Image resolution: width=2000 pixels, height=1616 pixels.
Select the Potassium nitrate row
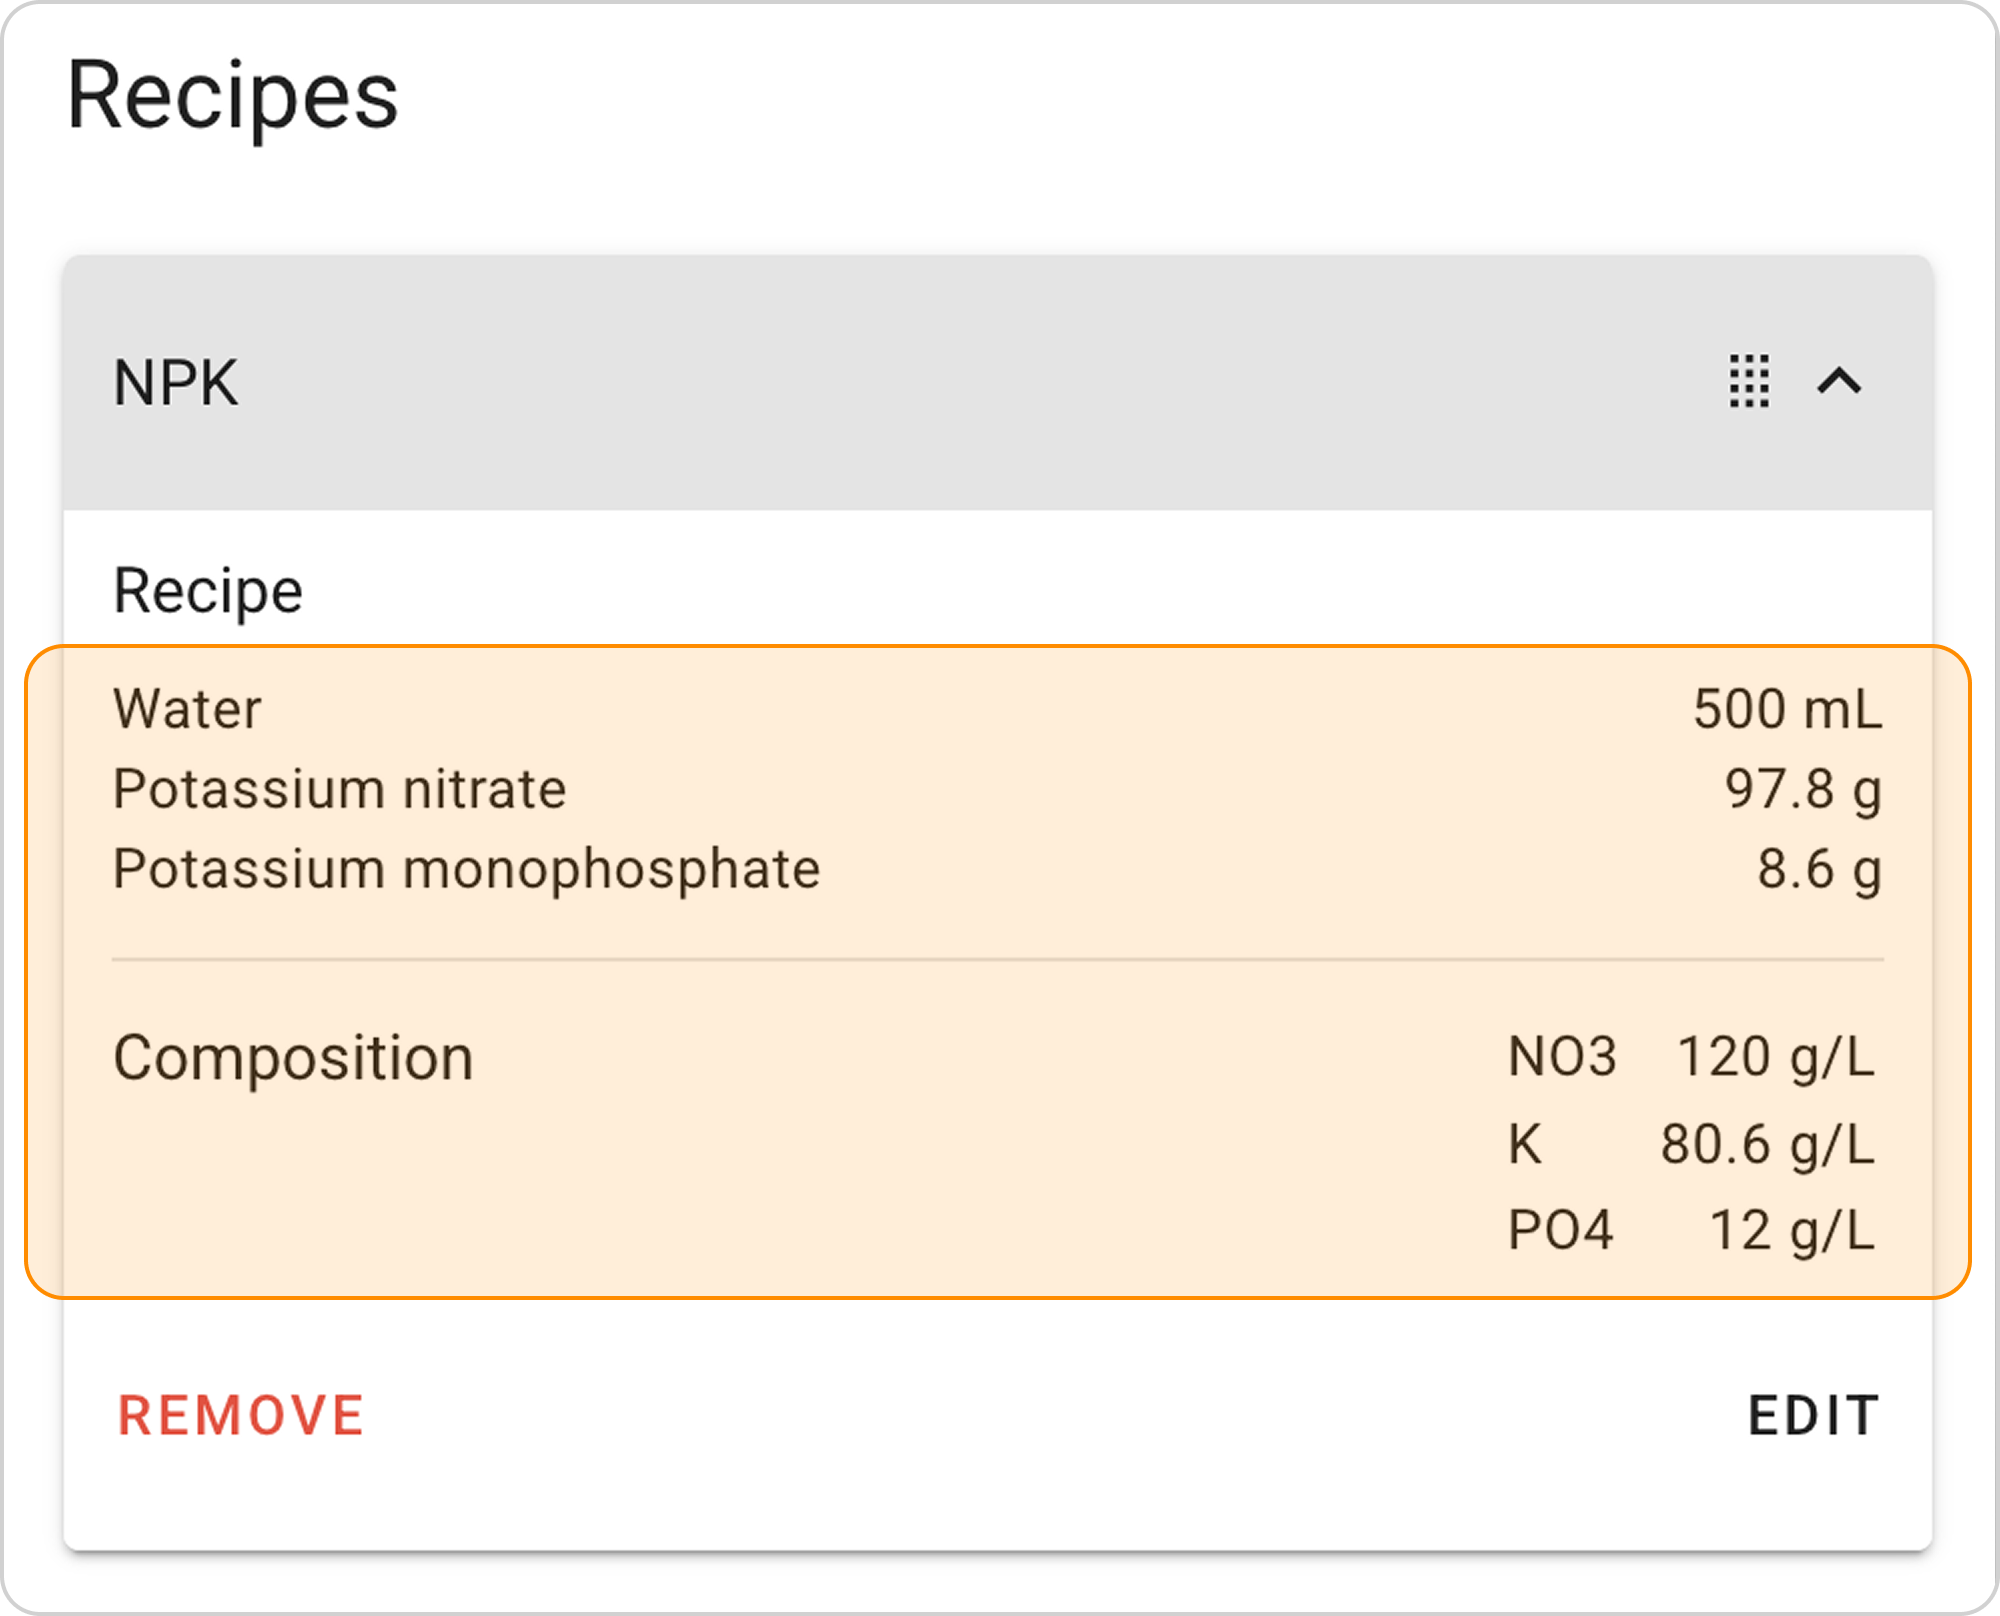[x=997, y=789]
